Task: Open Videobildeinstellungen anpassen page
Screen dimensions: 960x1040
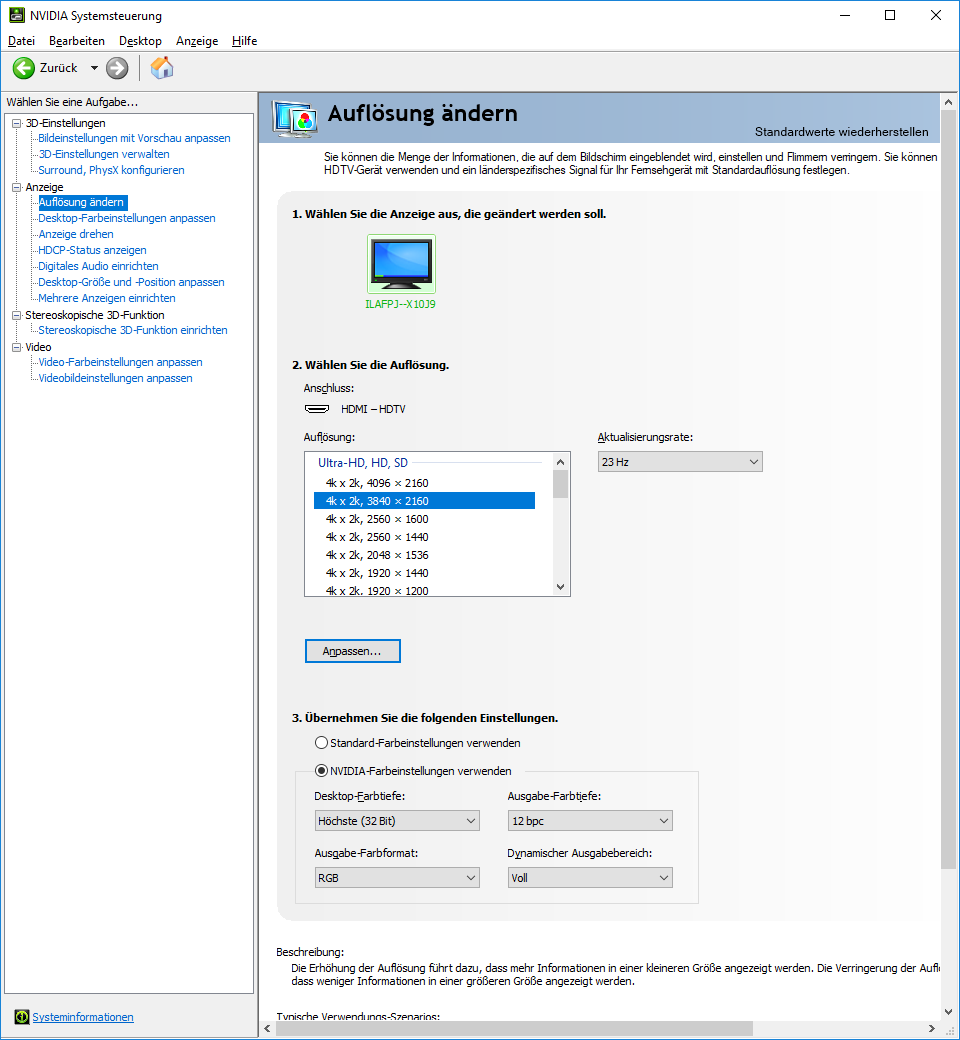Action: click(115, 378)
